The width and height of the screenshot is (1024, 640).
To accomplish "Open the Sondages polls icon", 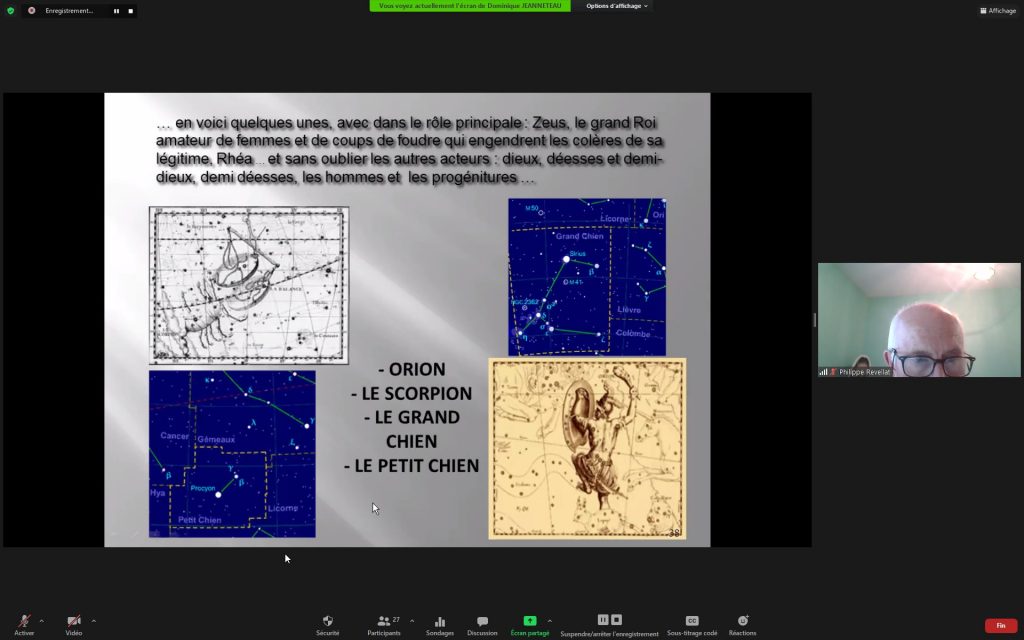I will tap(440, 625).
